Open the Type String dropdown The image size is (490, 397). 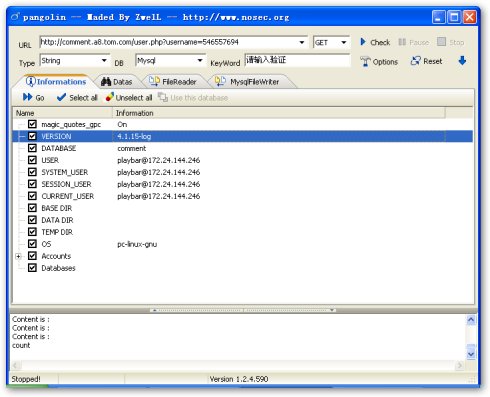tap(104, 61)
